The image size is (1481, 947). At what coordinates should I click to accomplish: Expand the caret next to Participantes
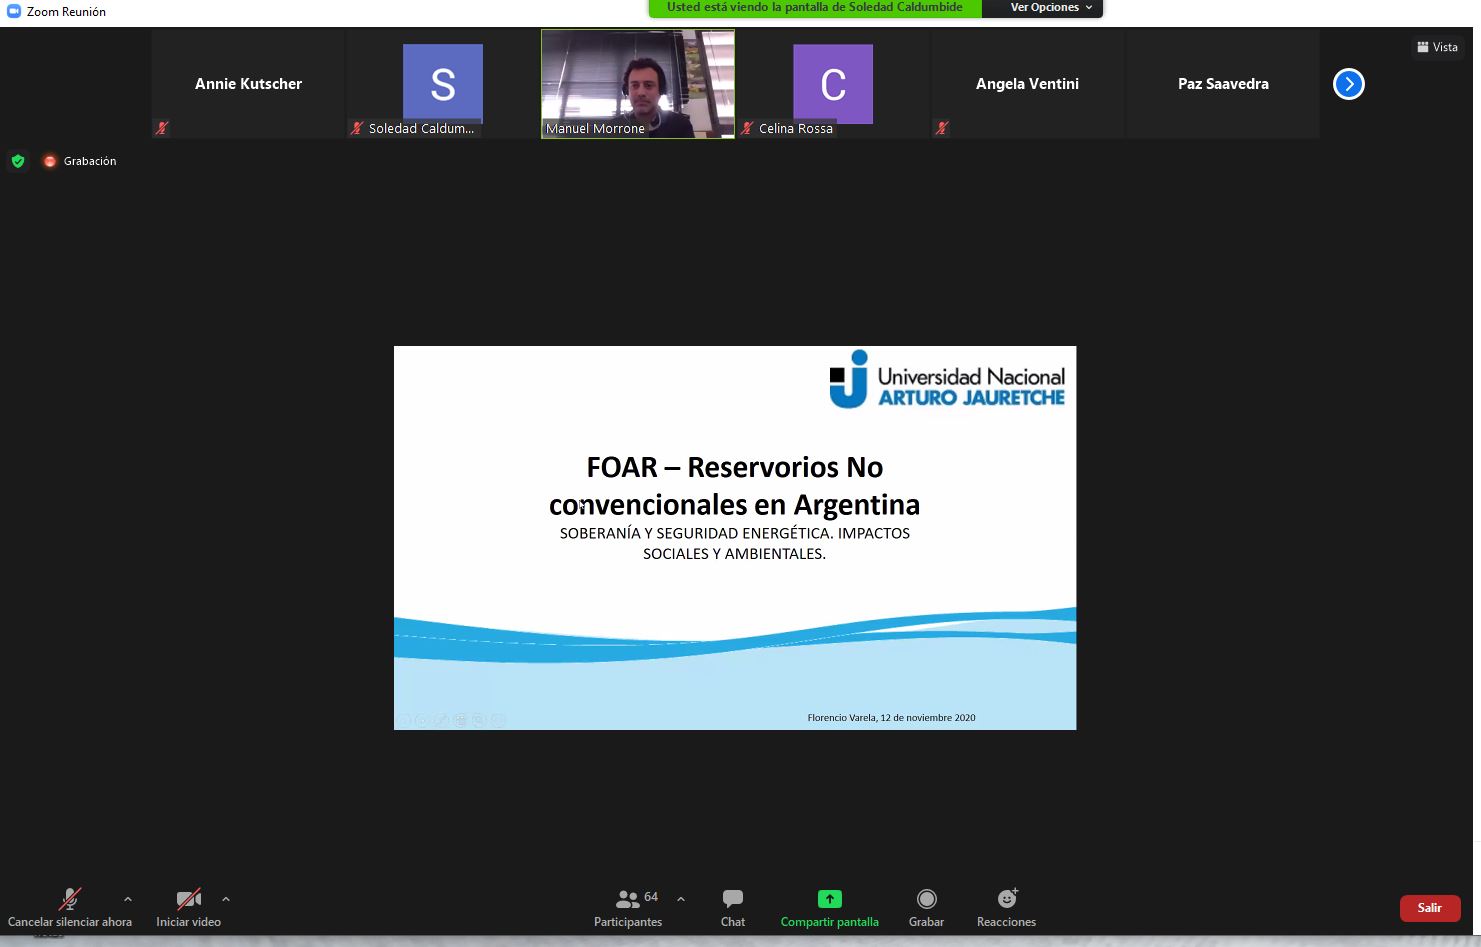[x=681, y=899]
